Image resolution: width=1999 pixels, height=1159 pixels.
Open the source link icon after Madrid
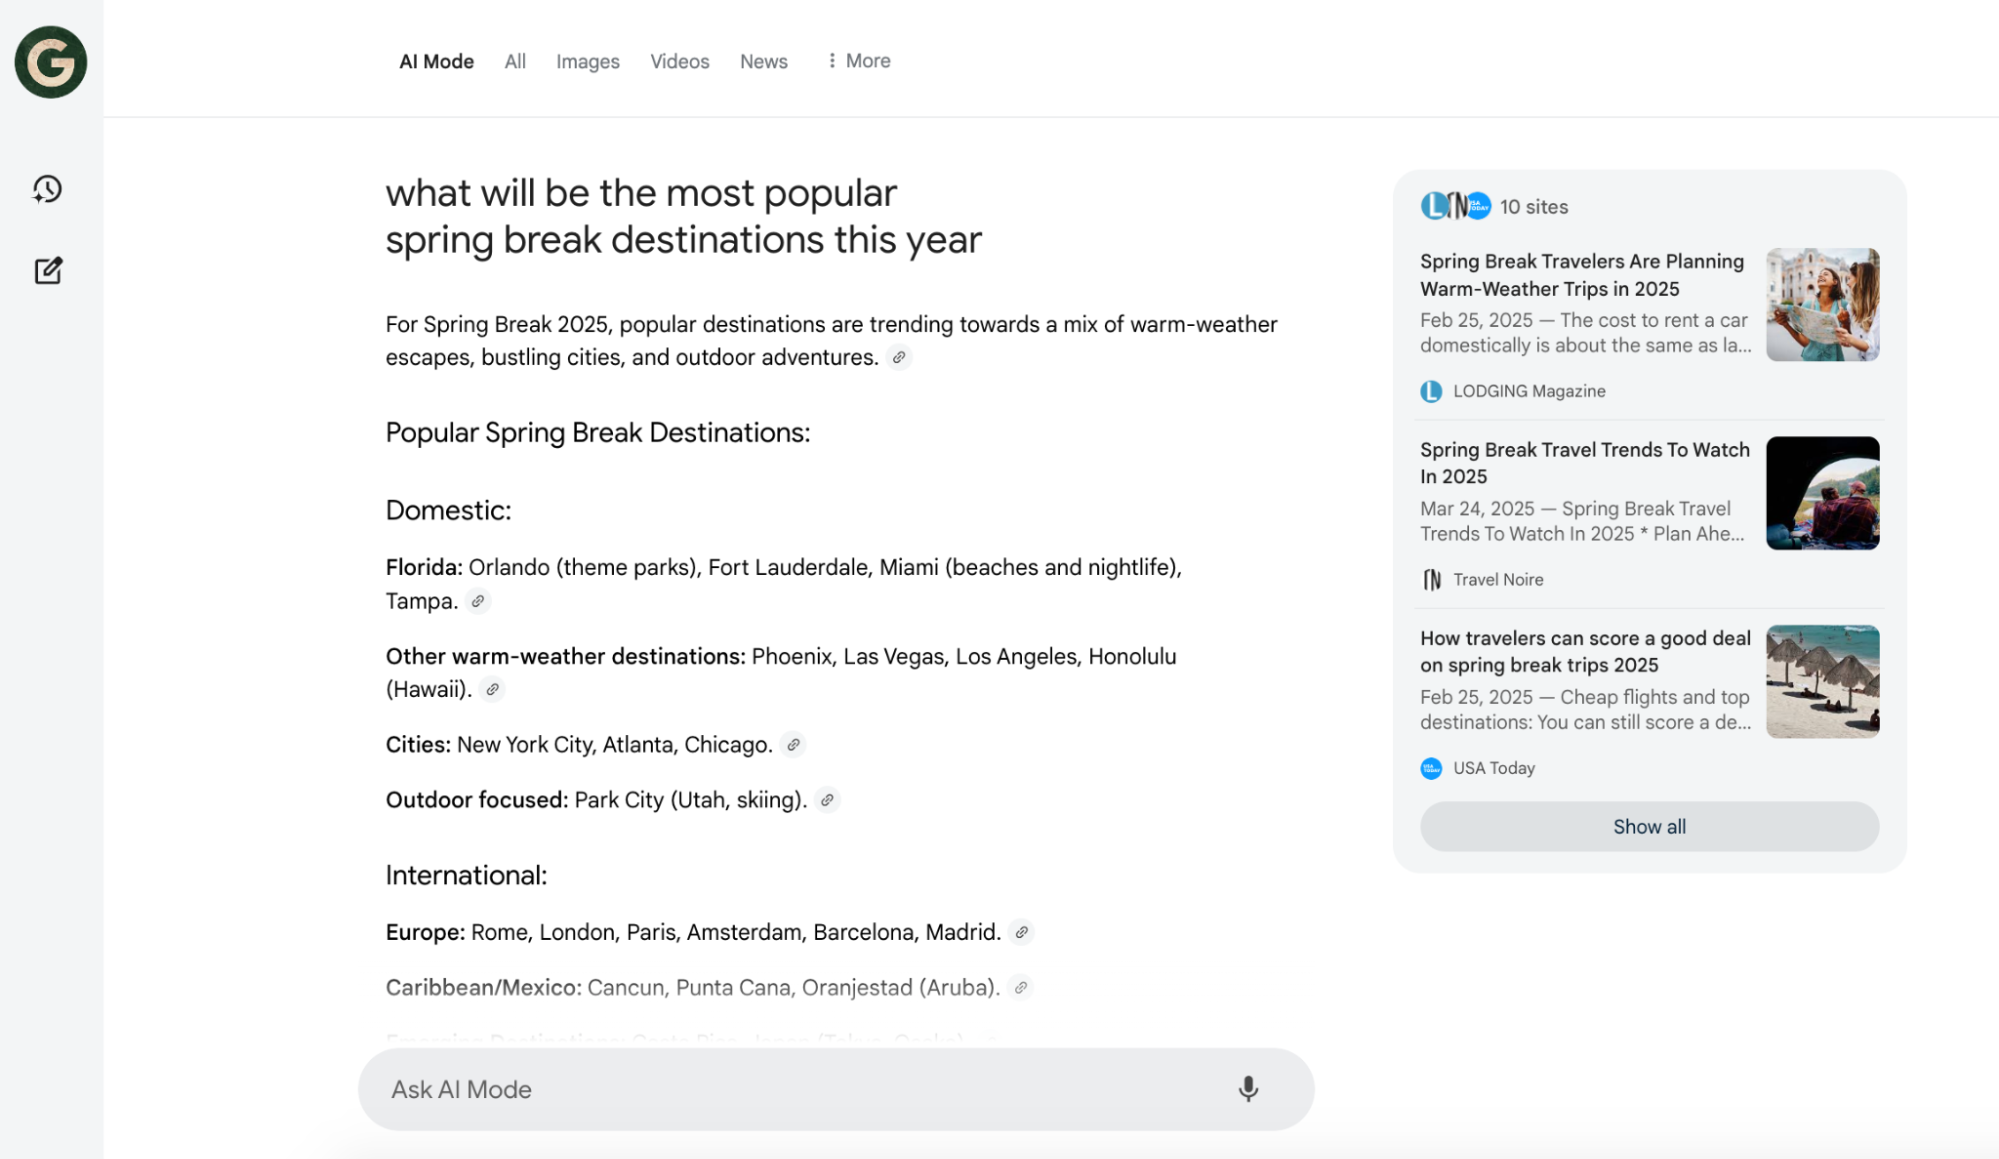click(1021, 932)
